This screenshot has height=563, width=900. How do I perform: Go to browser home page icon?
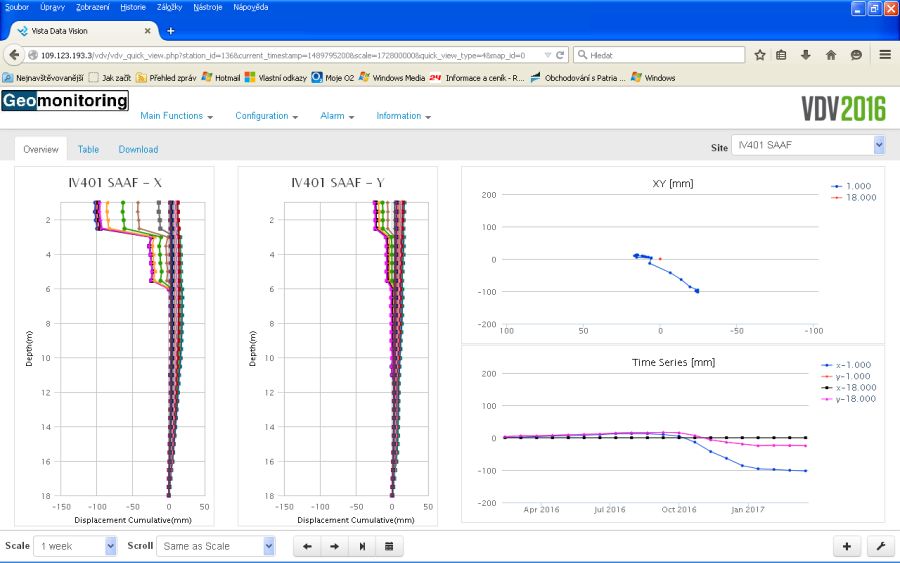(x=831, y=55)
